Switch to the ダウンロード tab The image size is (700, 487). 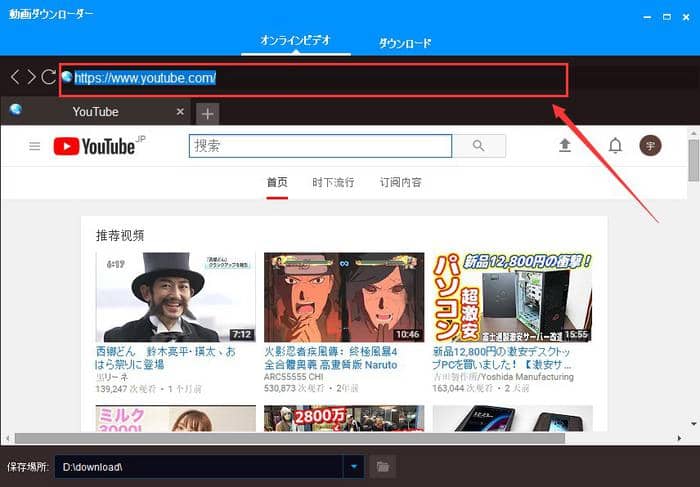click(x=405, y=43)
